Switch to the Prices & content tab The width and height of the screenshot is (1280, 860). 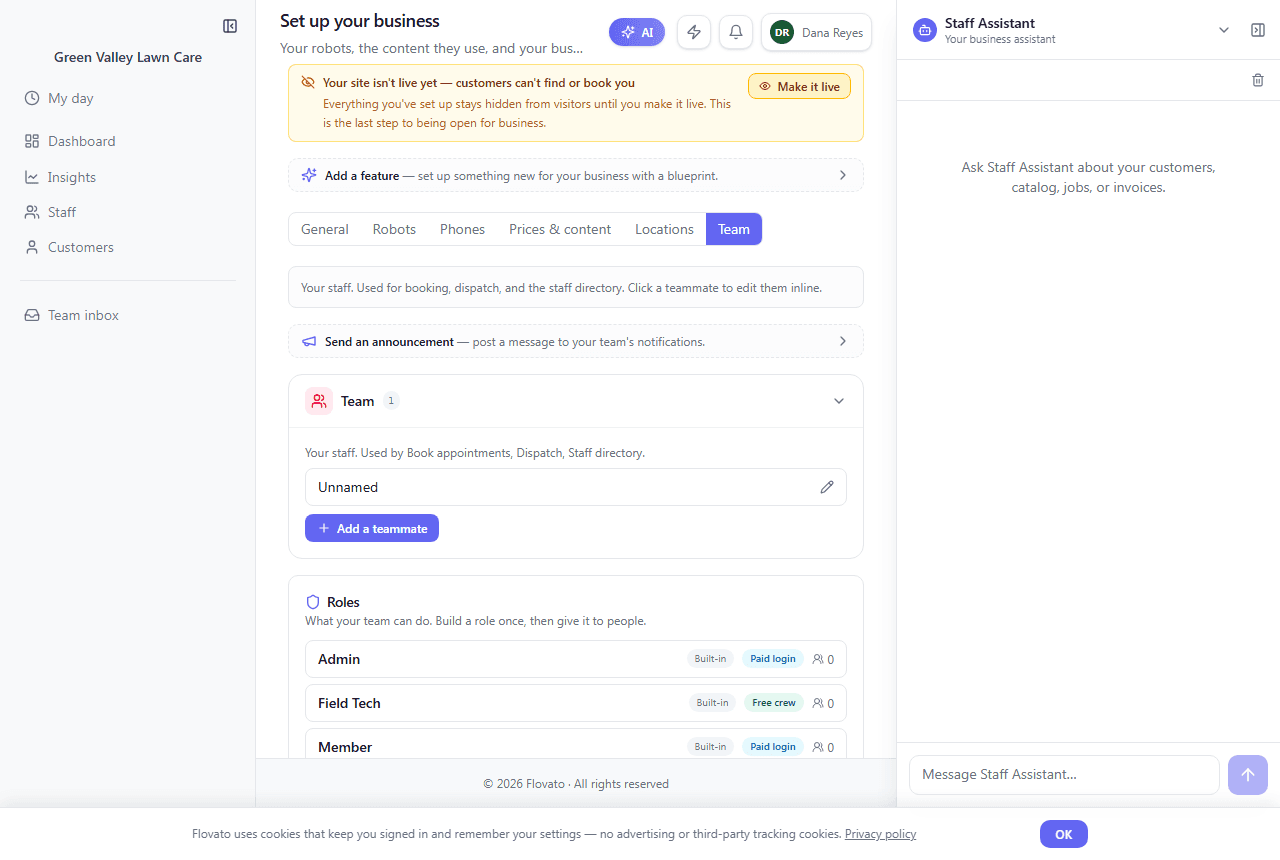tap(560, 229)
